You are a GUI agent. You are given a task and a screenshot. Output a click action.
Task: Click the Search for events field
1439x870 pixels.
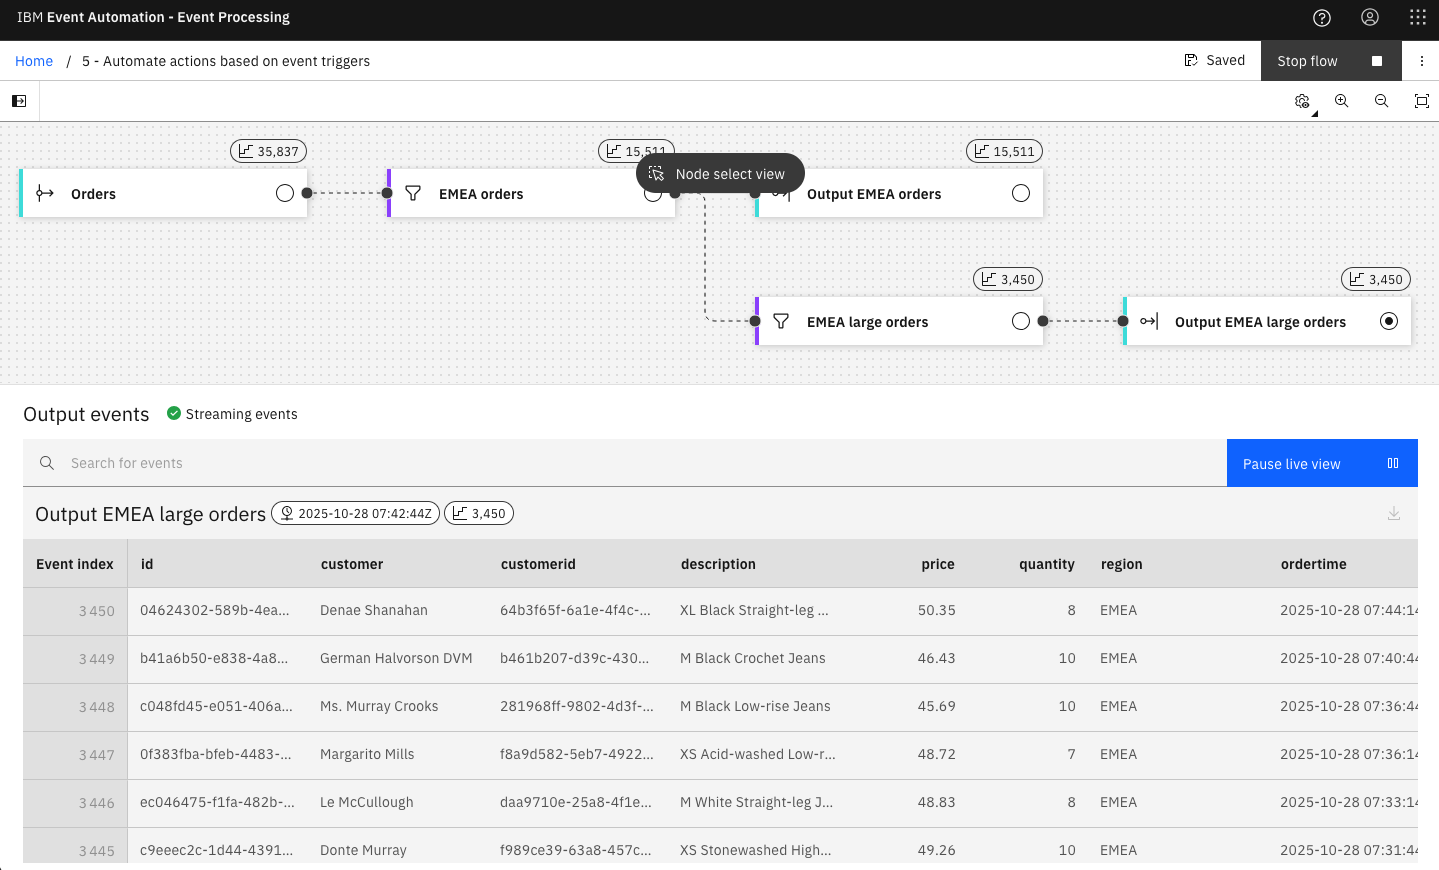(x=640, y=463)
